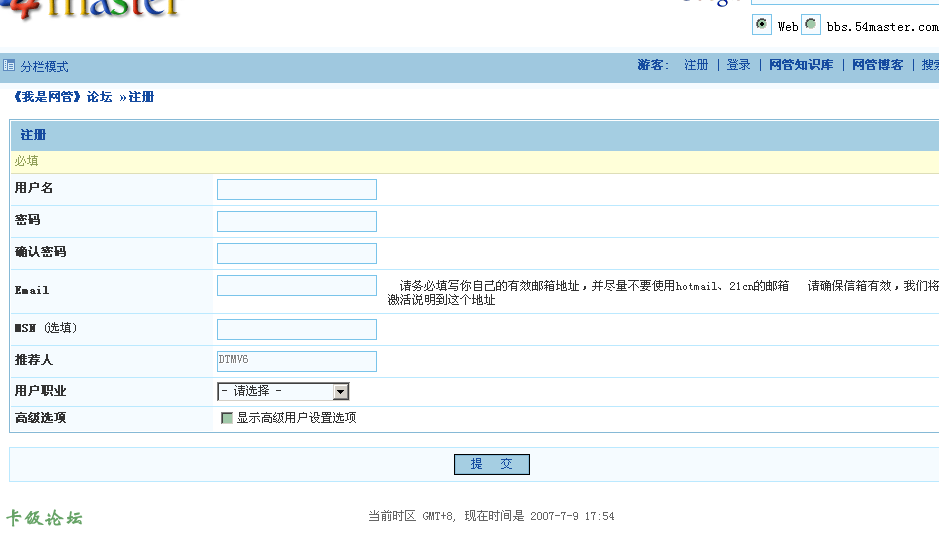
Task: Click the 54master logo
Action: point(90,9)
